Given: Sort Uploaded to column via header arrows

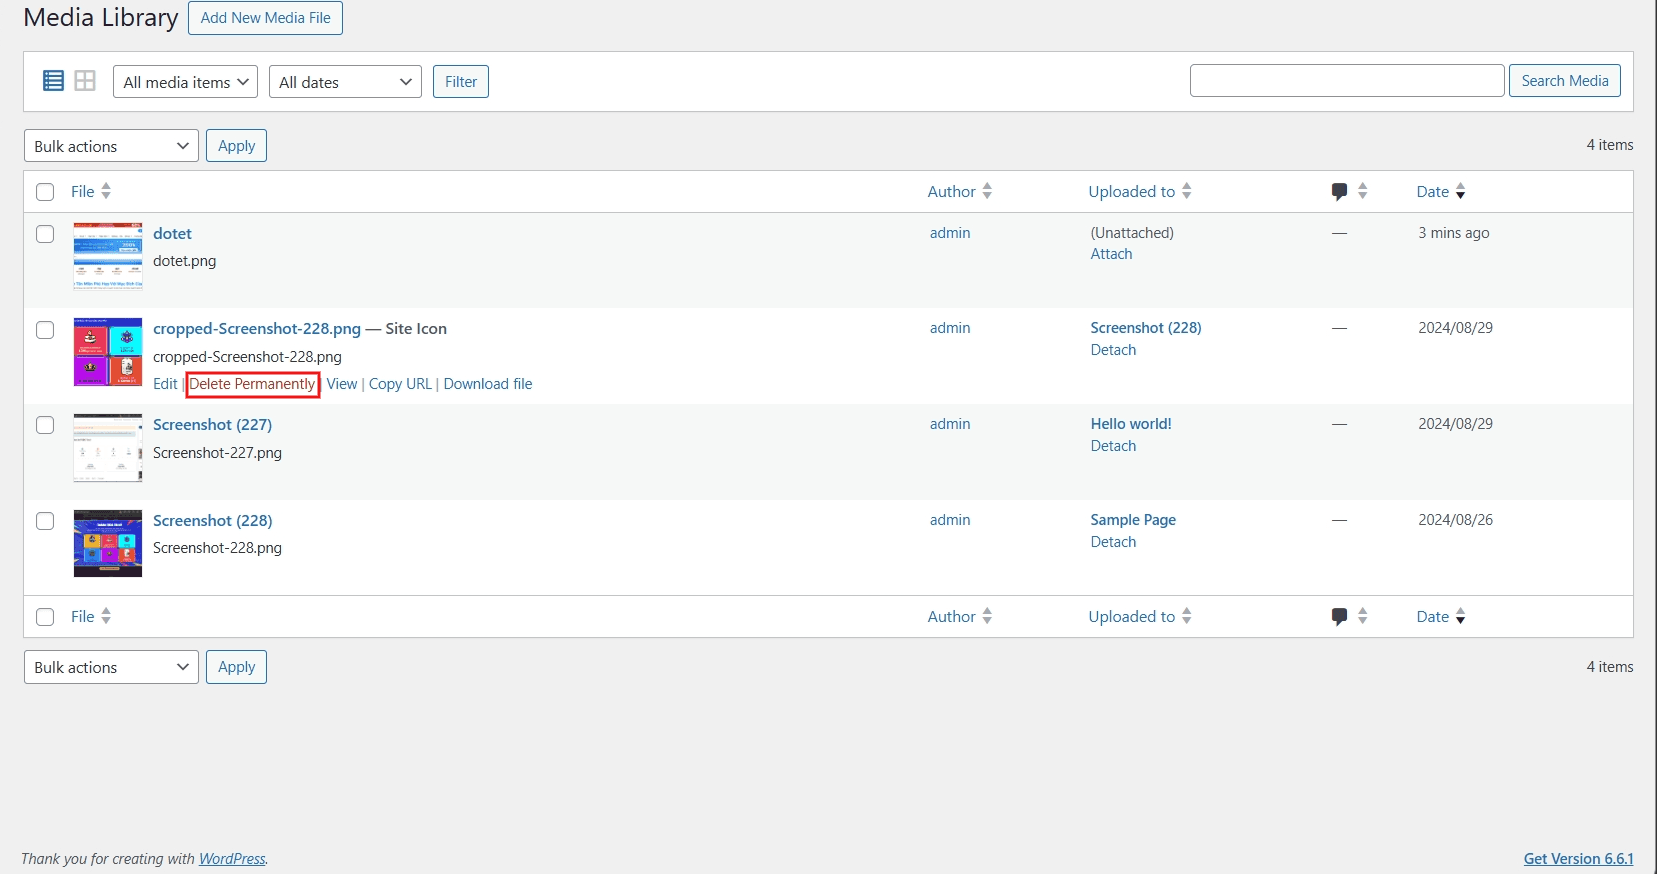Looking at the screenshot, I should click(1187, 191).
